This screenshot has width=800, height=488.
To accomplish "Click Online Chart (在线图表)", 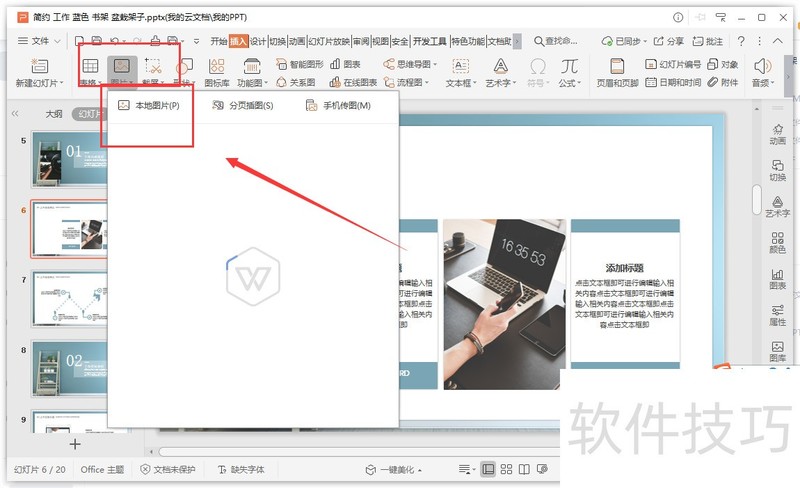I will [x=353, y=82].
